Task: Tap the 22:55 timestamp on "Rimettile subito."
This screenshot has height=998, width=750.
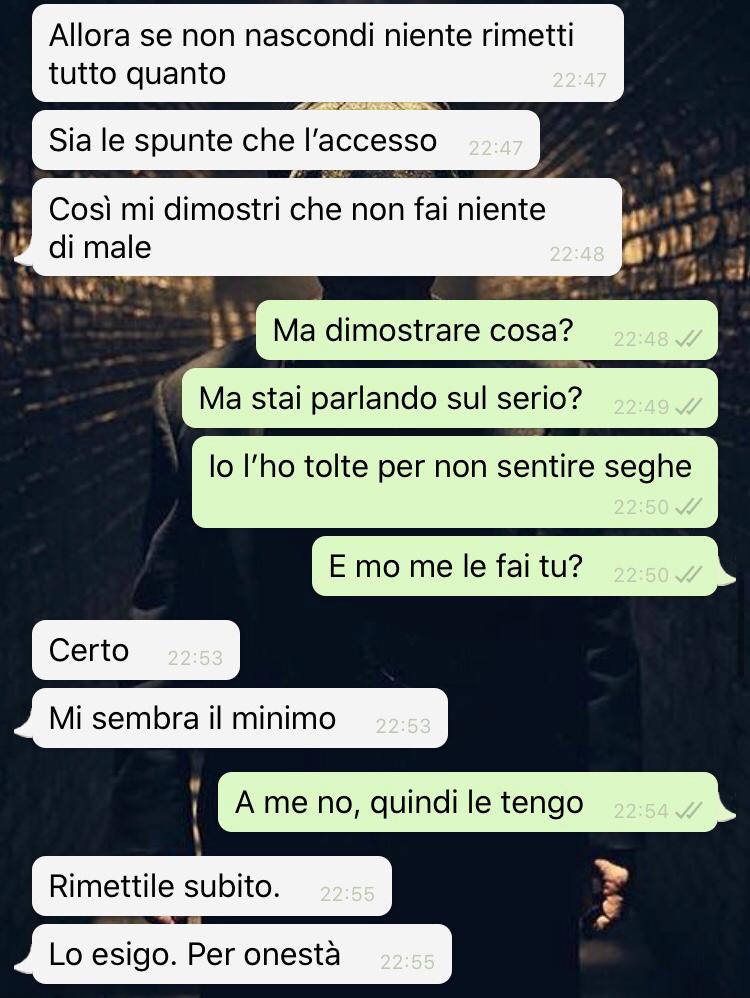Action: point(347,894)
